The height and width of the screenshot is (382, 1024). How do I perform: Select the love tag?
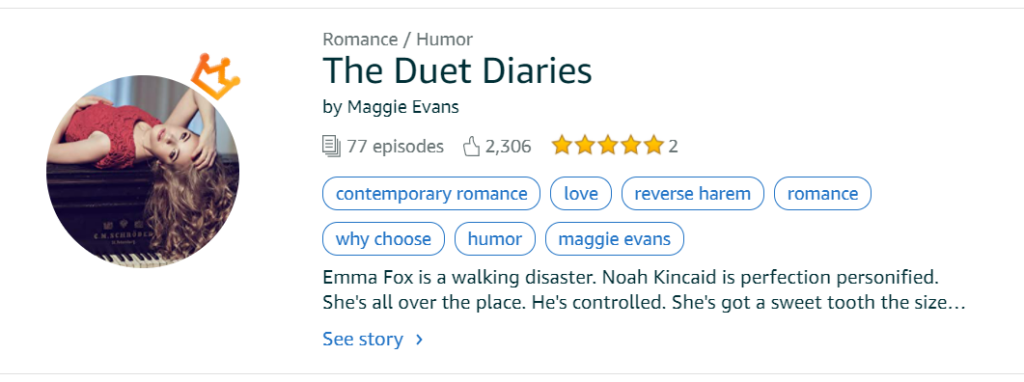[x=581, y=193]
